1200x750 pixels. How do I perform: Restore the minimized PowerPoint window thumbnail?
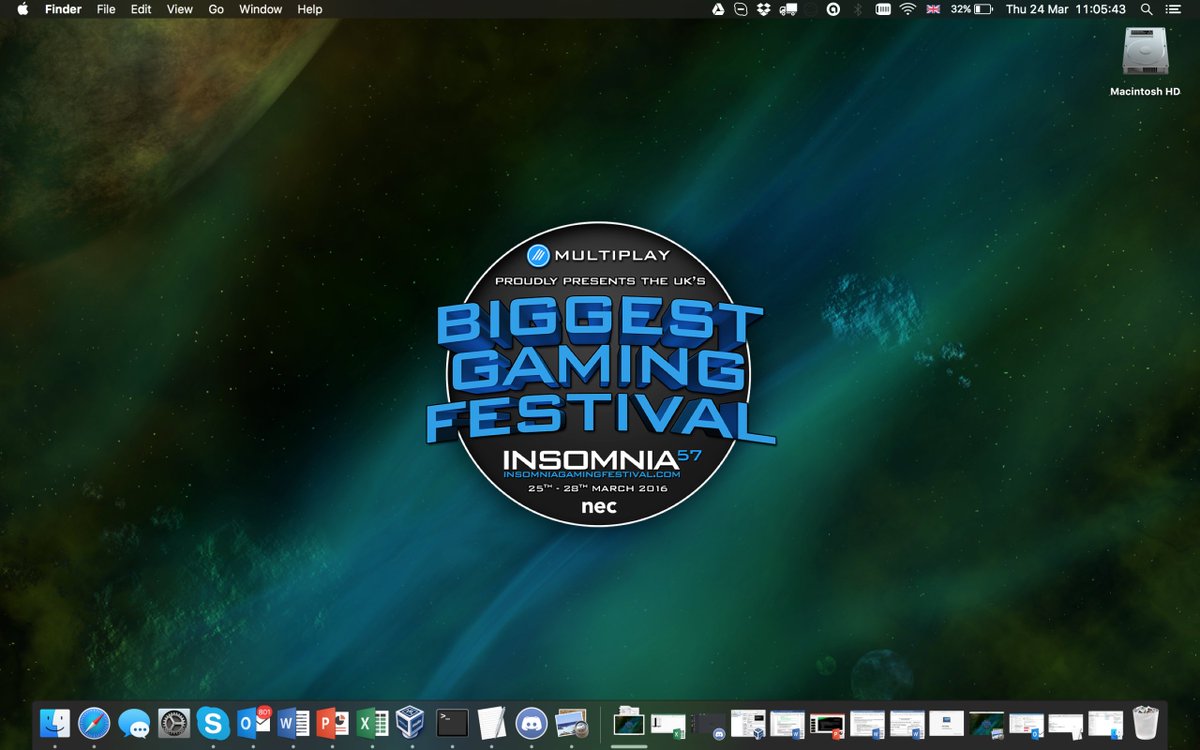(x=828, y=724)
